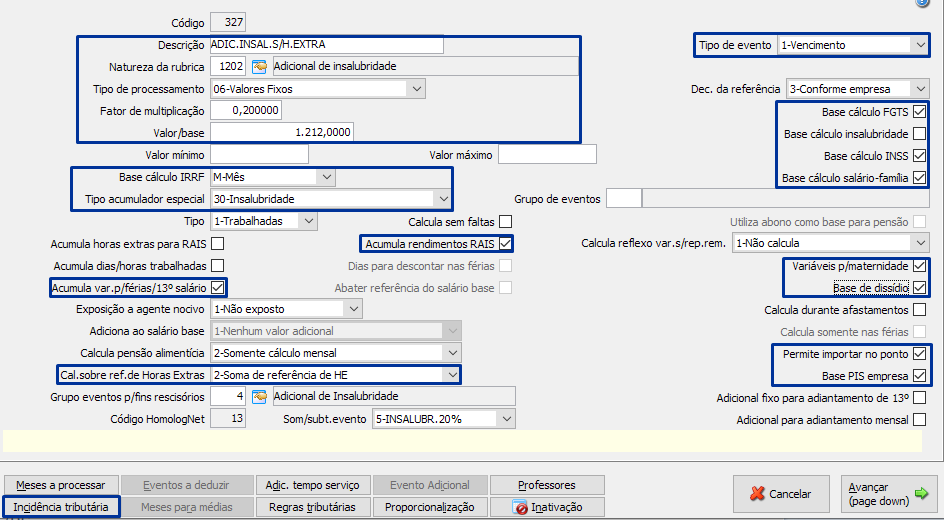Viewport: 944px width, 520px height.
Task: Open lookup icon beside Natureza da rubrica
Action: (x=259, y=66)
